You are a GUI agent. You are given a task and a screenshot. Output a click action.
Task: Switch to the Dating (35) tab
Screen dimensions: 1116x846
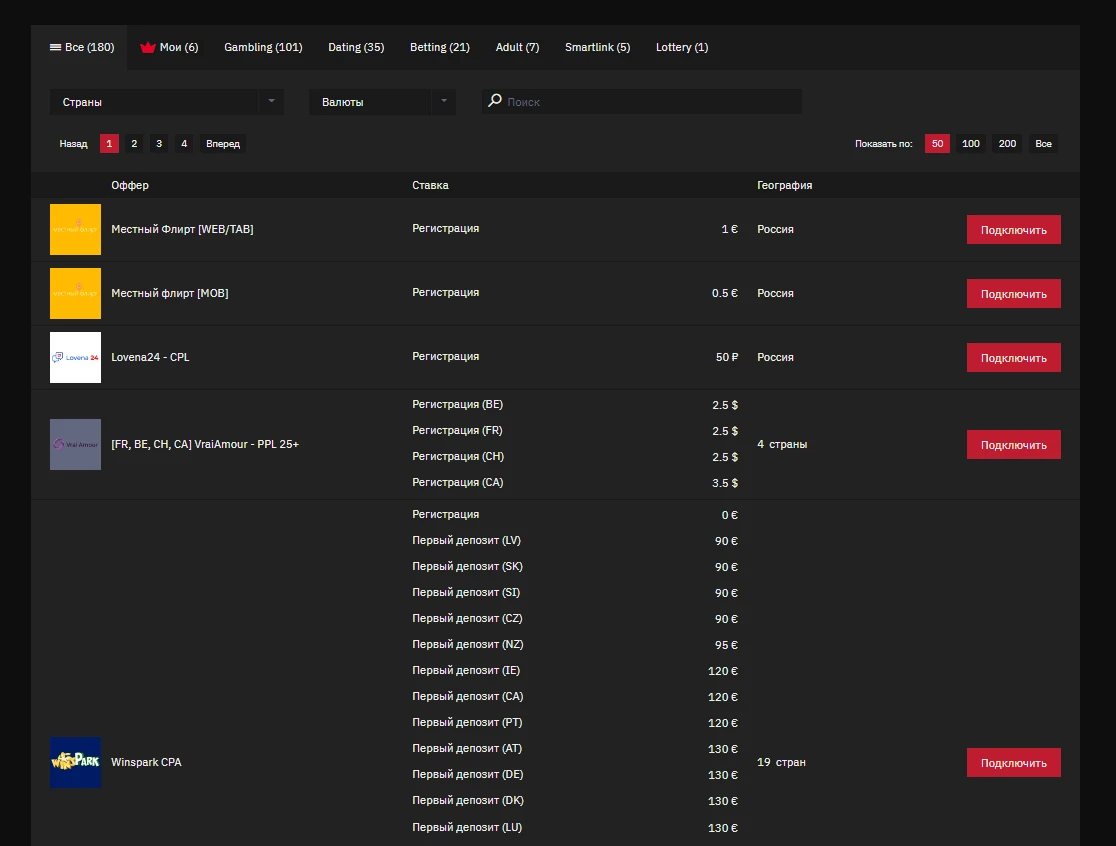(x=356, y=47)
